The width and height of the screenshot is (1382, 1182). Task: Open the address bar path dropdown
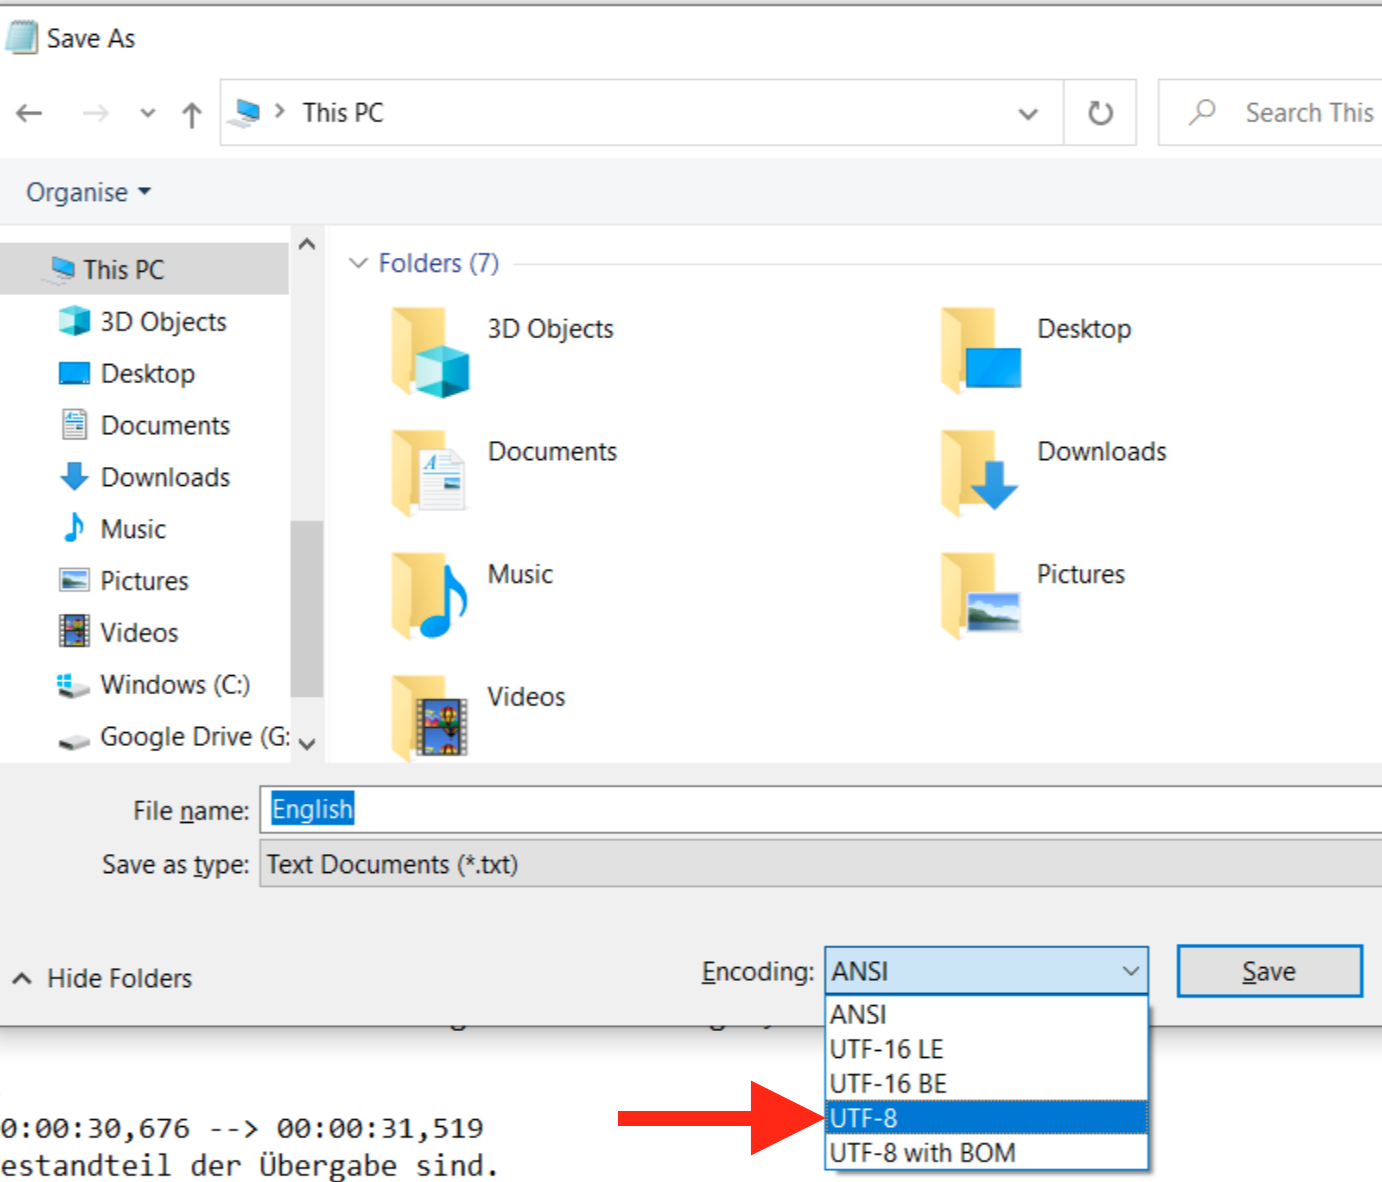point(1027,113)
